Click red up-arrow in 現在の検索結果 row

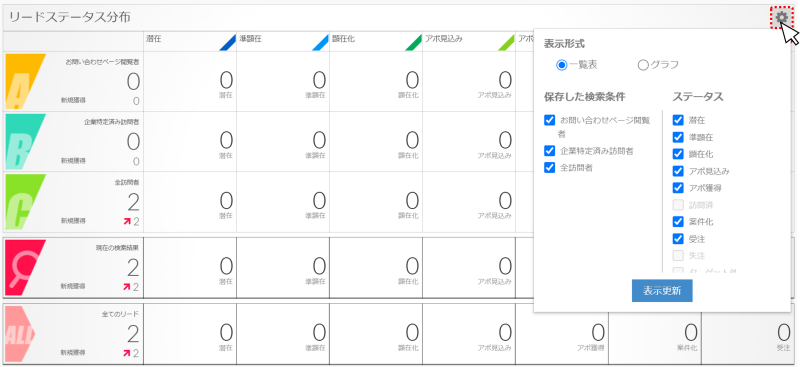127,287
